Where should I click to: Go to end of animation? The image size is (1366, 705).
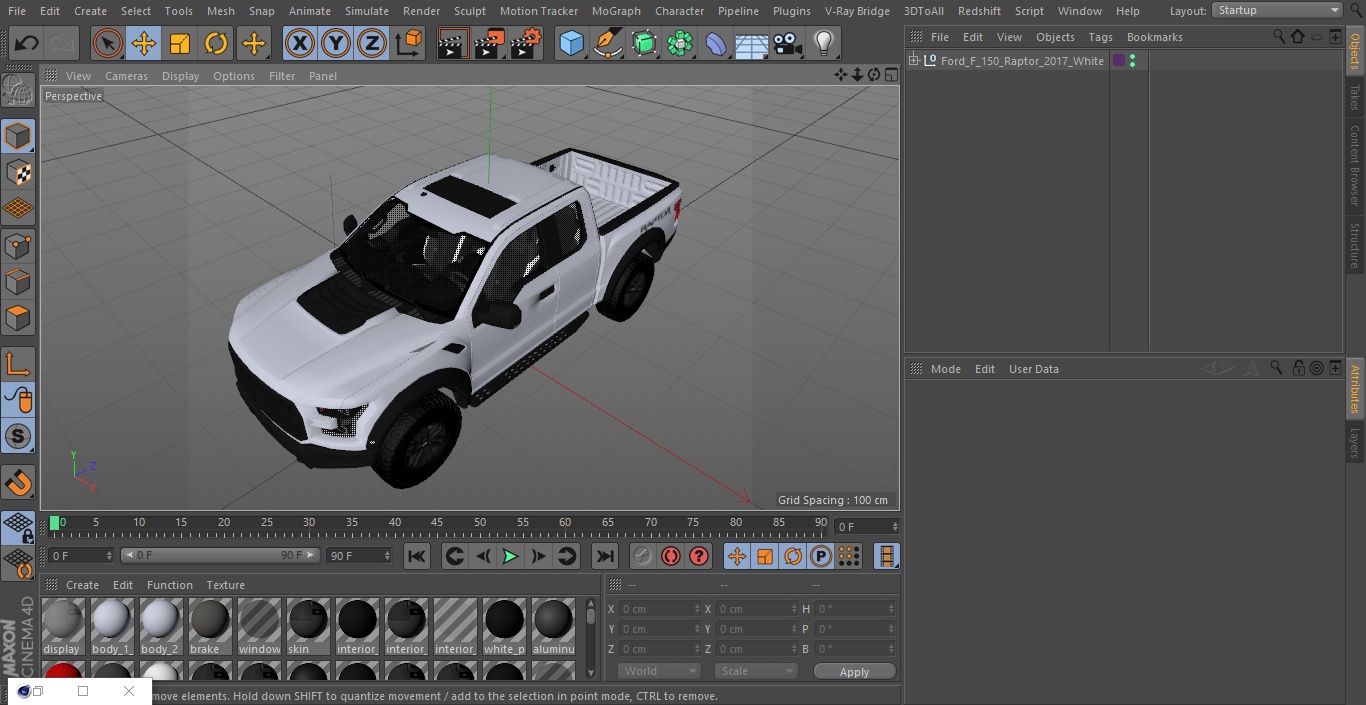(x=605, y=557)
